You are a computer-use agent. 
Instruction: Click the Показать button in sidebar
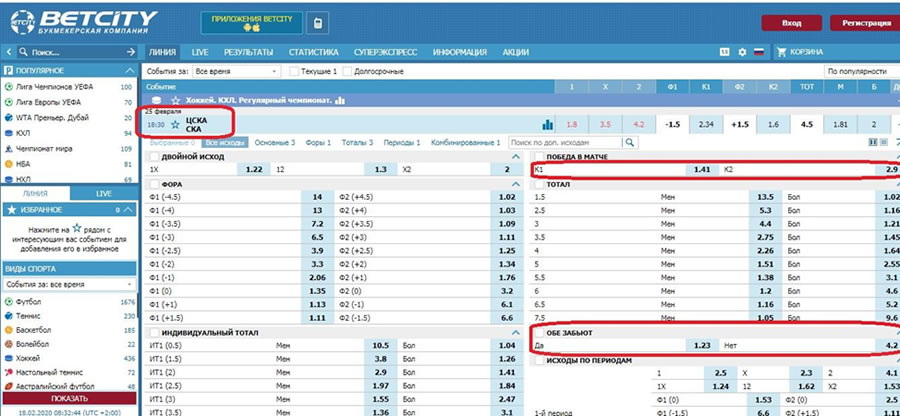69,398
